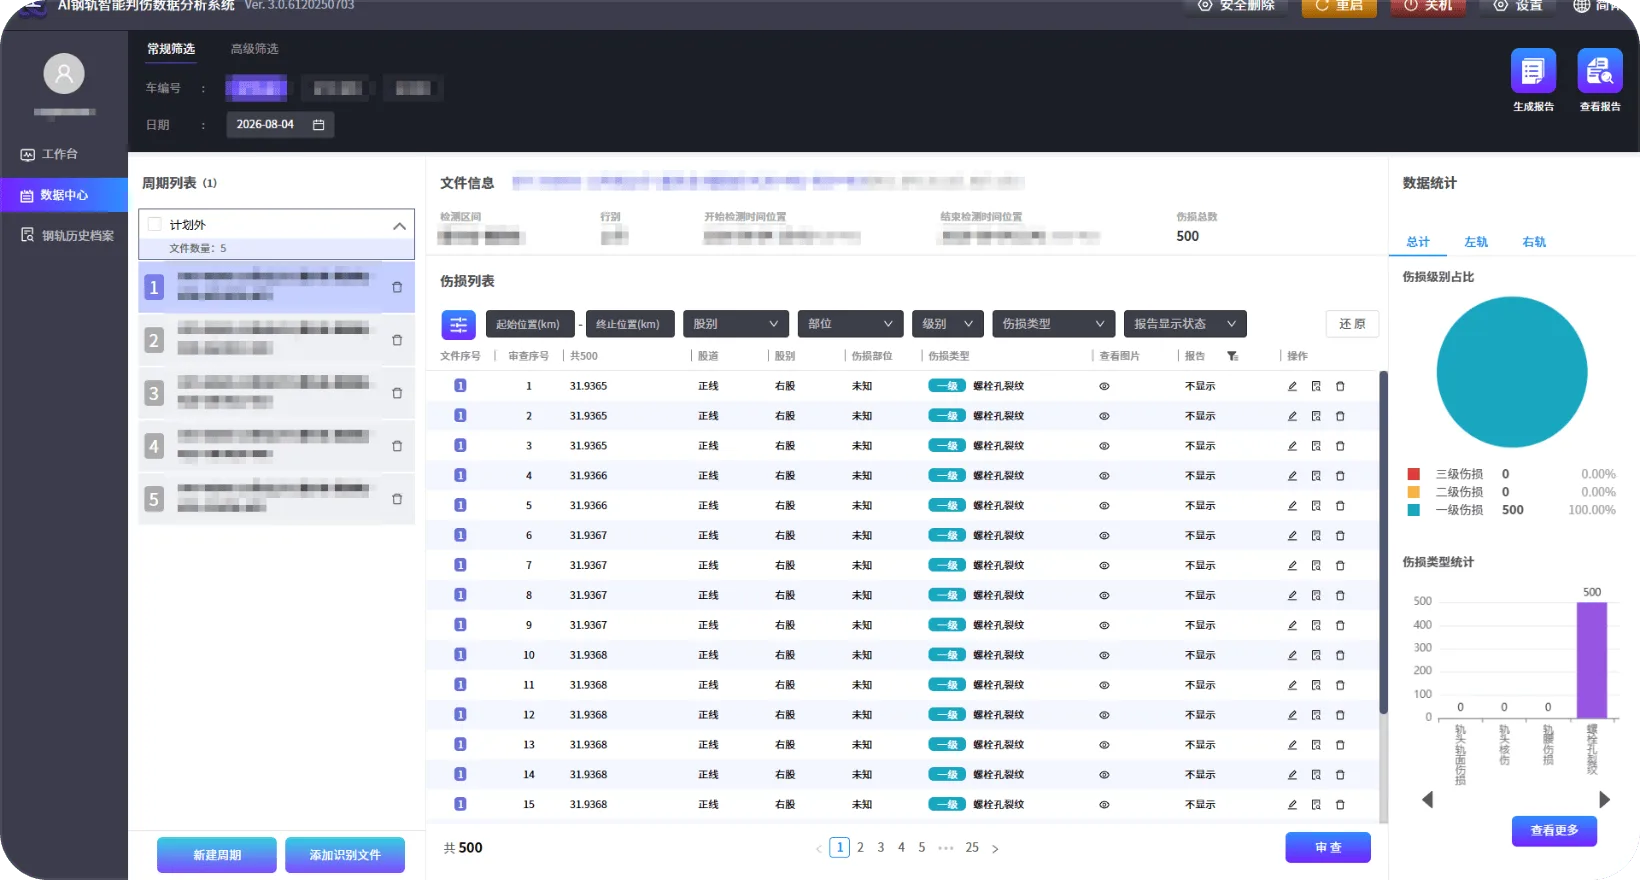Screen dimensions: 1640x880
Task: Click the 还原 reset button
Action: click(1352, 324)
